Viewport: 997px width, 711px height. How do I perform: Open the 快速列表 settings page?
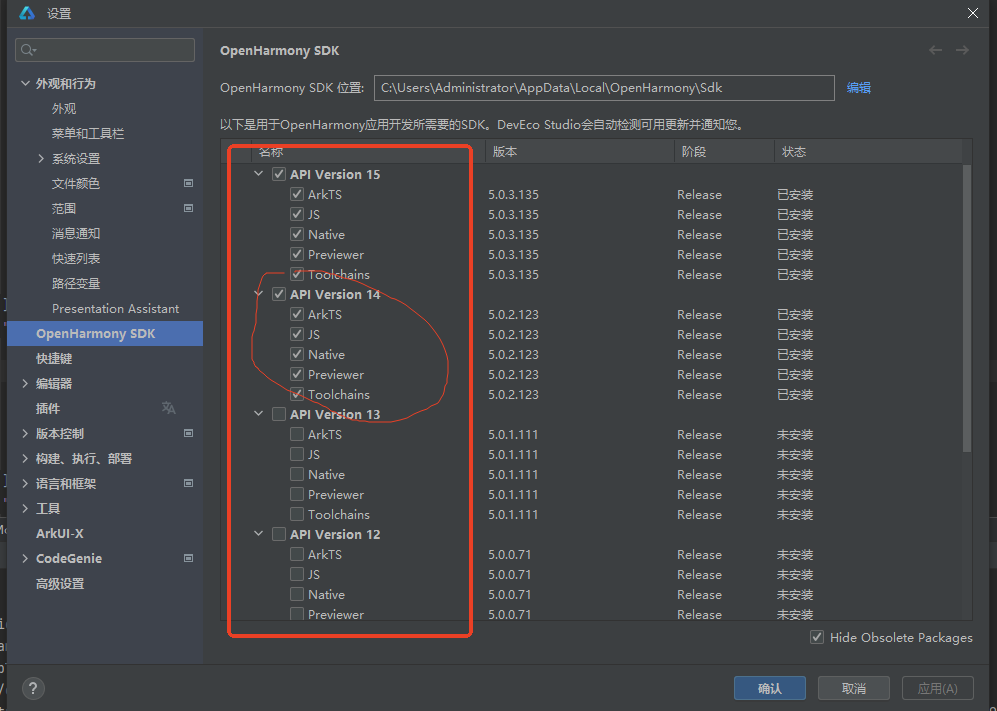pyautogui.click(x=76, y=259)
